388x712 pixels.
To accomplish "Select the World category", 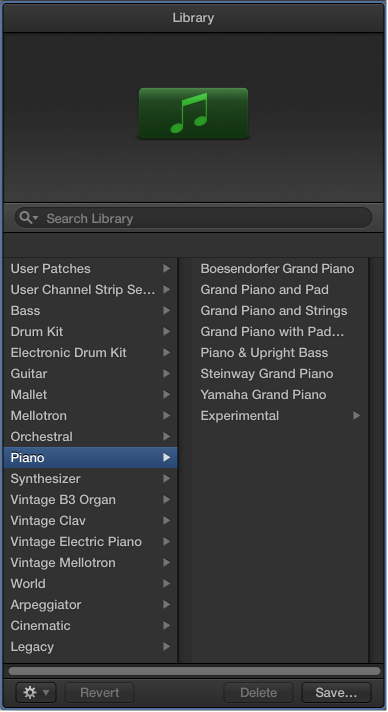I will pos(90,583).
